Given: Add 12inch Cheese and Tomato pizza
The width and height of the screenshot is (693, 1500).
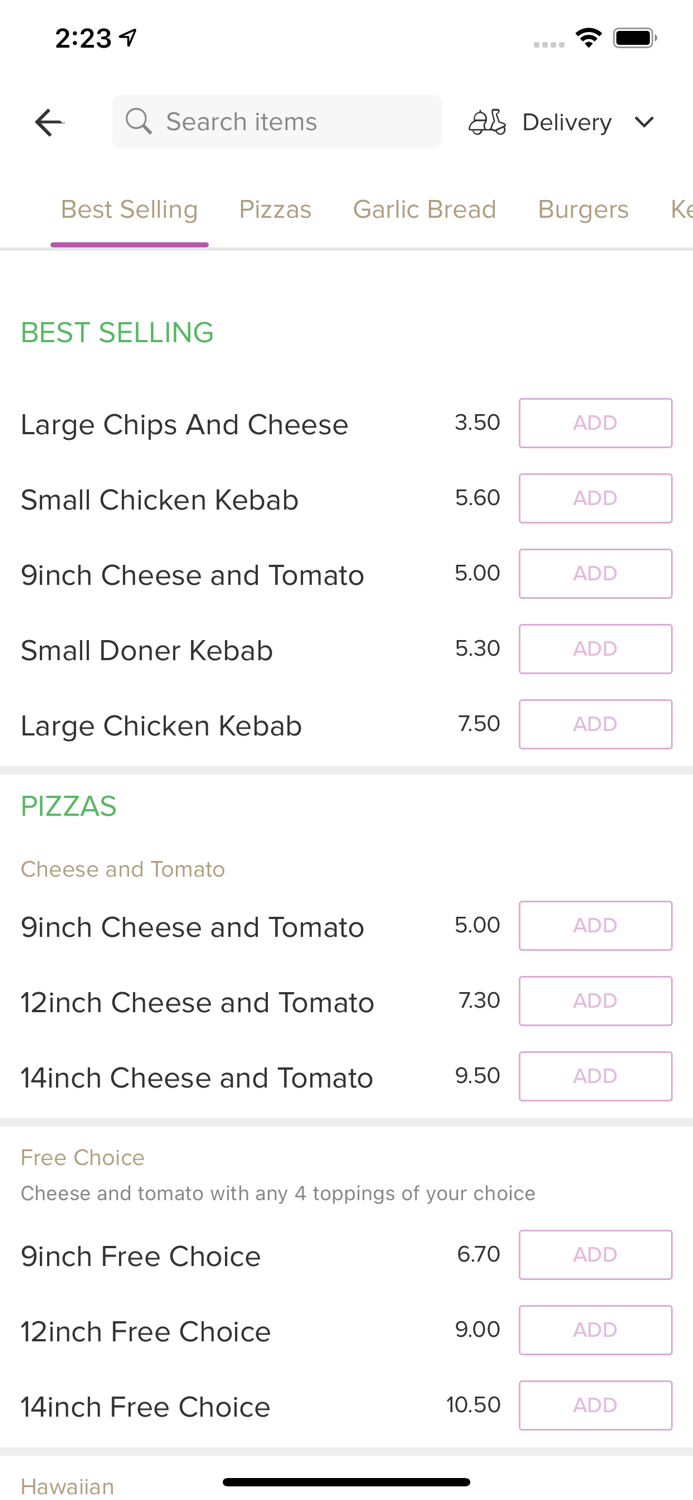Looking at the screenshot, I should (595, 1000).
